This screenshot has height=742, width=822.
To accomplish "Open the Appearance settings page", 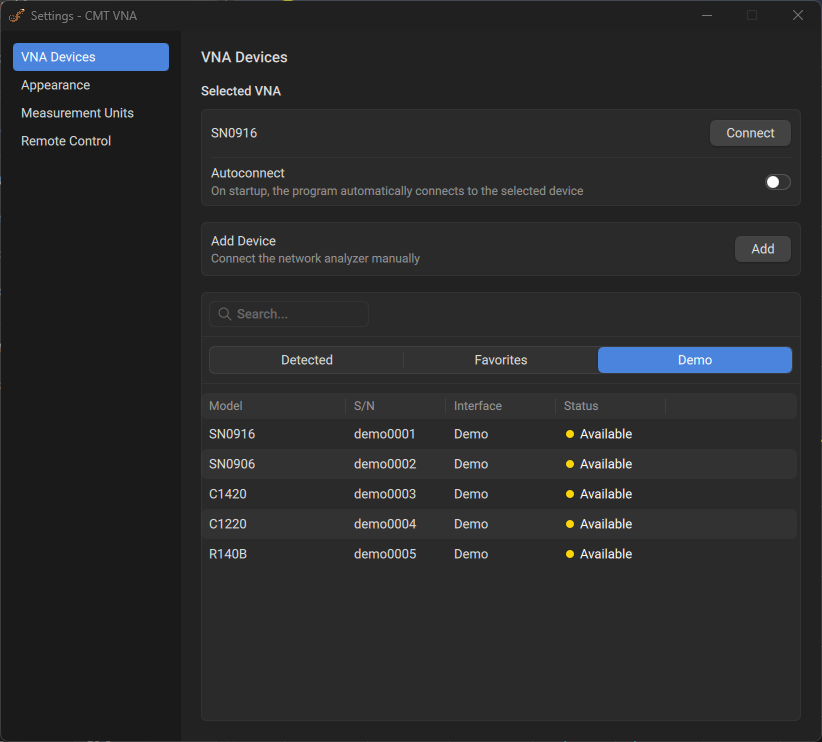I will click(56, 85).
